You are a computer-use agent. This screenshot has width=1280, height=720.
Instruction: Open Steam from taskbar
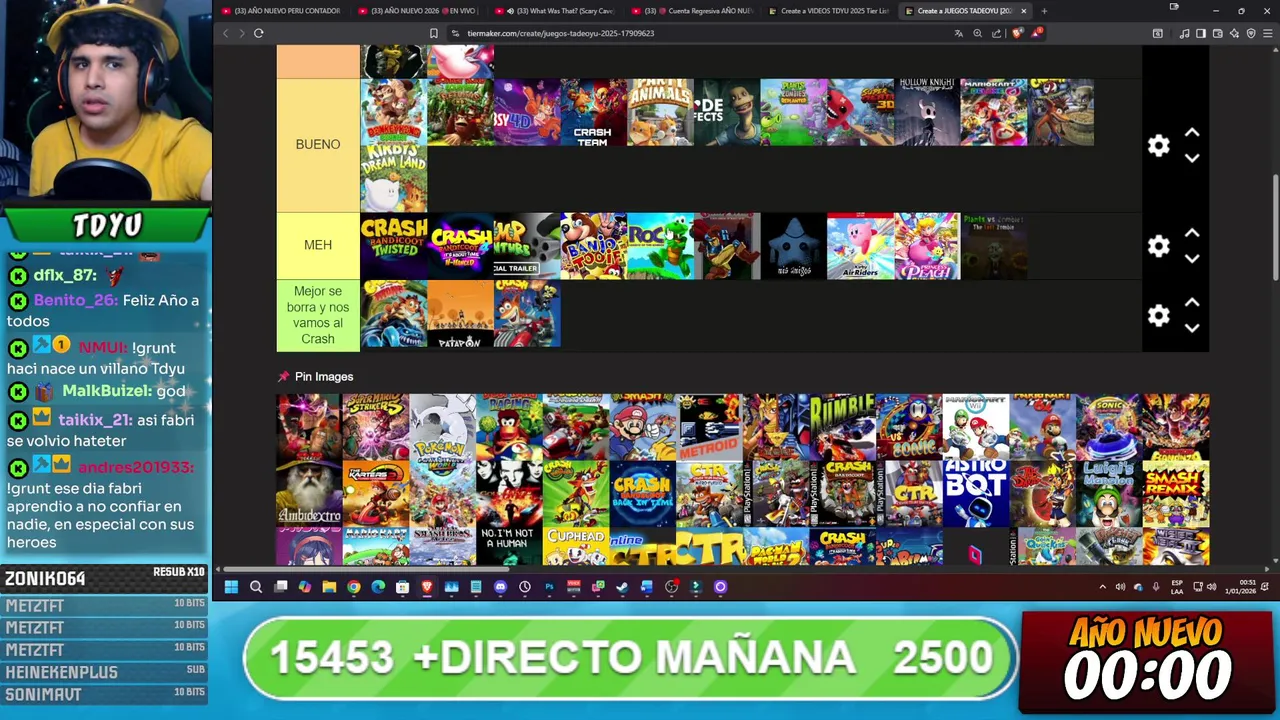[622, 587]
